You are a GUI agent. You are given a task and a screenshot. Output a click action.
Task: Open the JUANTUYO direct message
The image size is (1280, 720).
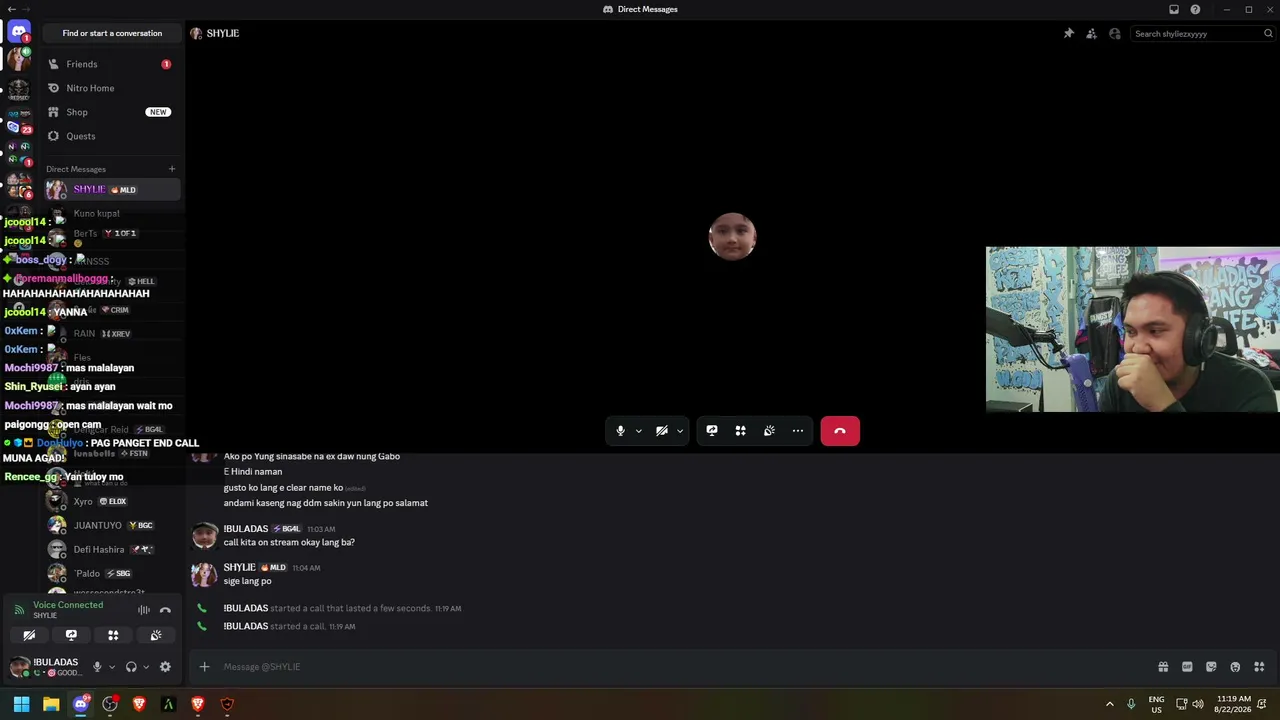[112, 525]
